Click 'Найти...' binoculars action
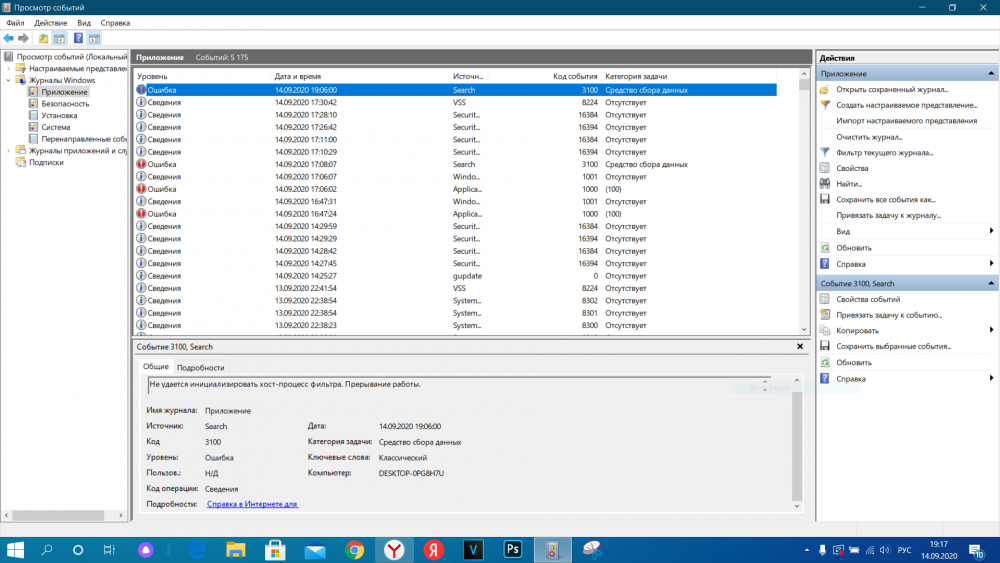The height and width of the screenshot is (563, 1000). pos(849,183)
